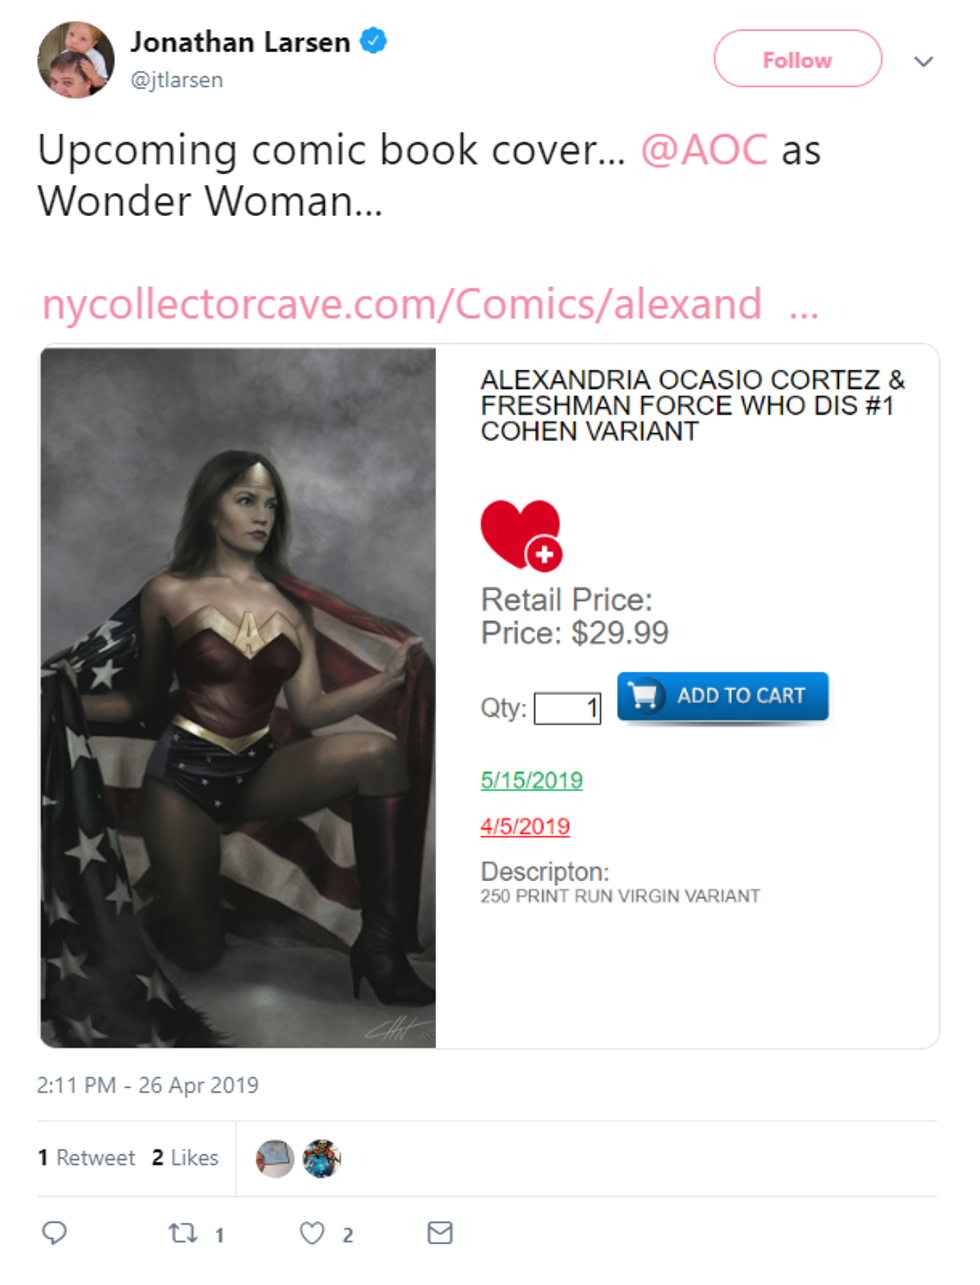The height and width of the screenshot is (1285, 980).
Task: Click the envelope direct message icon
Action: pyautogui.click(x=440, y=1232)
